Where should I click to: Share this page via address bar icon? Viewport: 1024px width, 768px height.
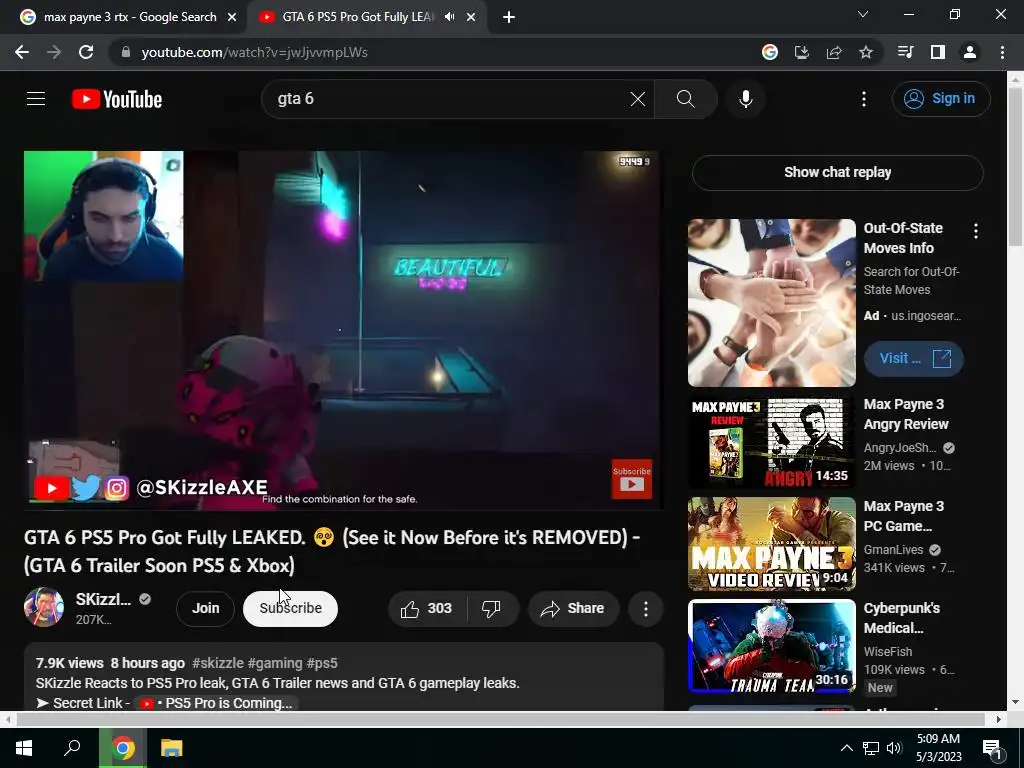pyautogui.click(x=833, y=52)
